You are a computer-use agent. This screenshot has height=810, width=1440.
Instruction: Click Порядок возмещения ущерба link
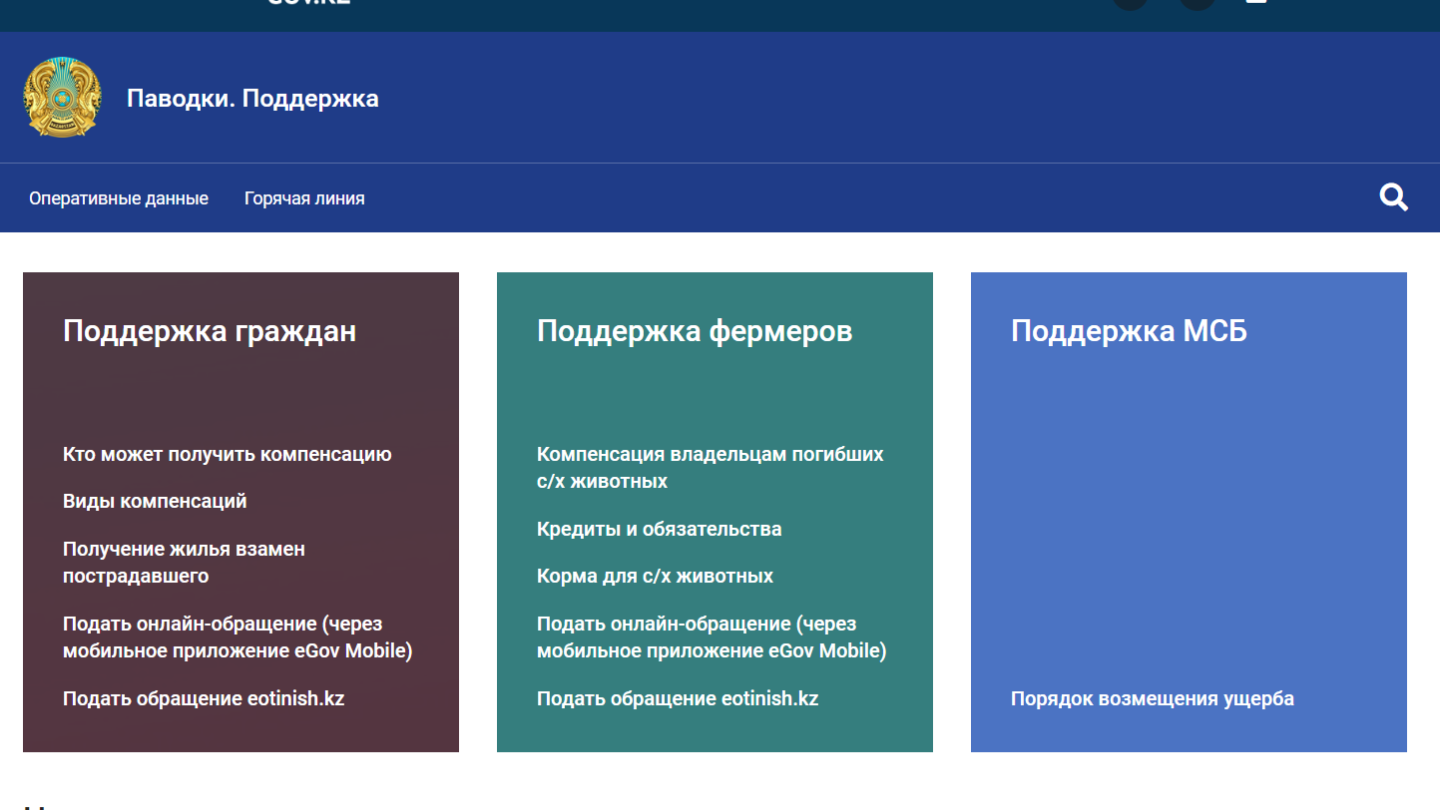click(1151, 698)
